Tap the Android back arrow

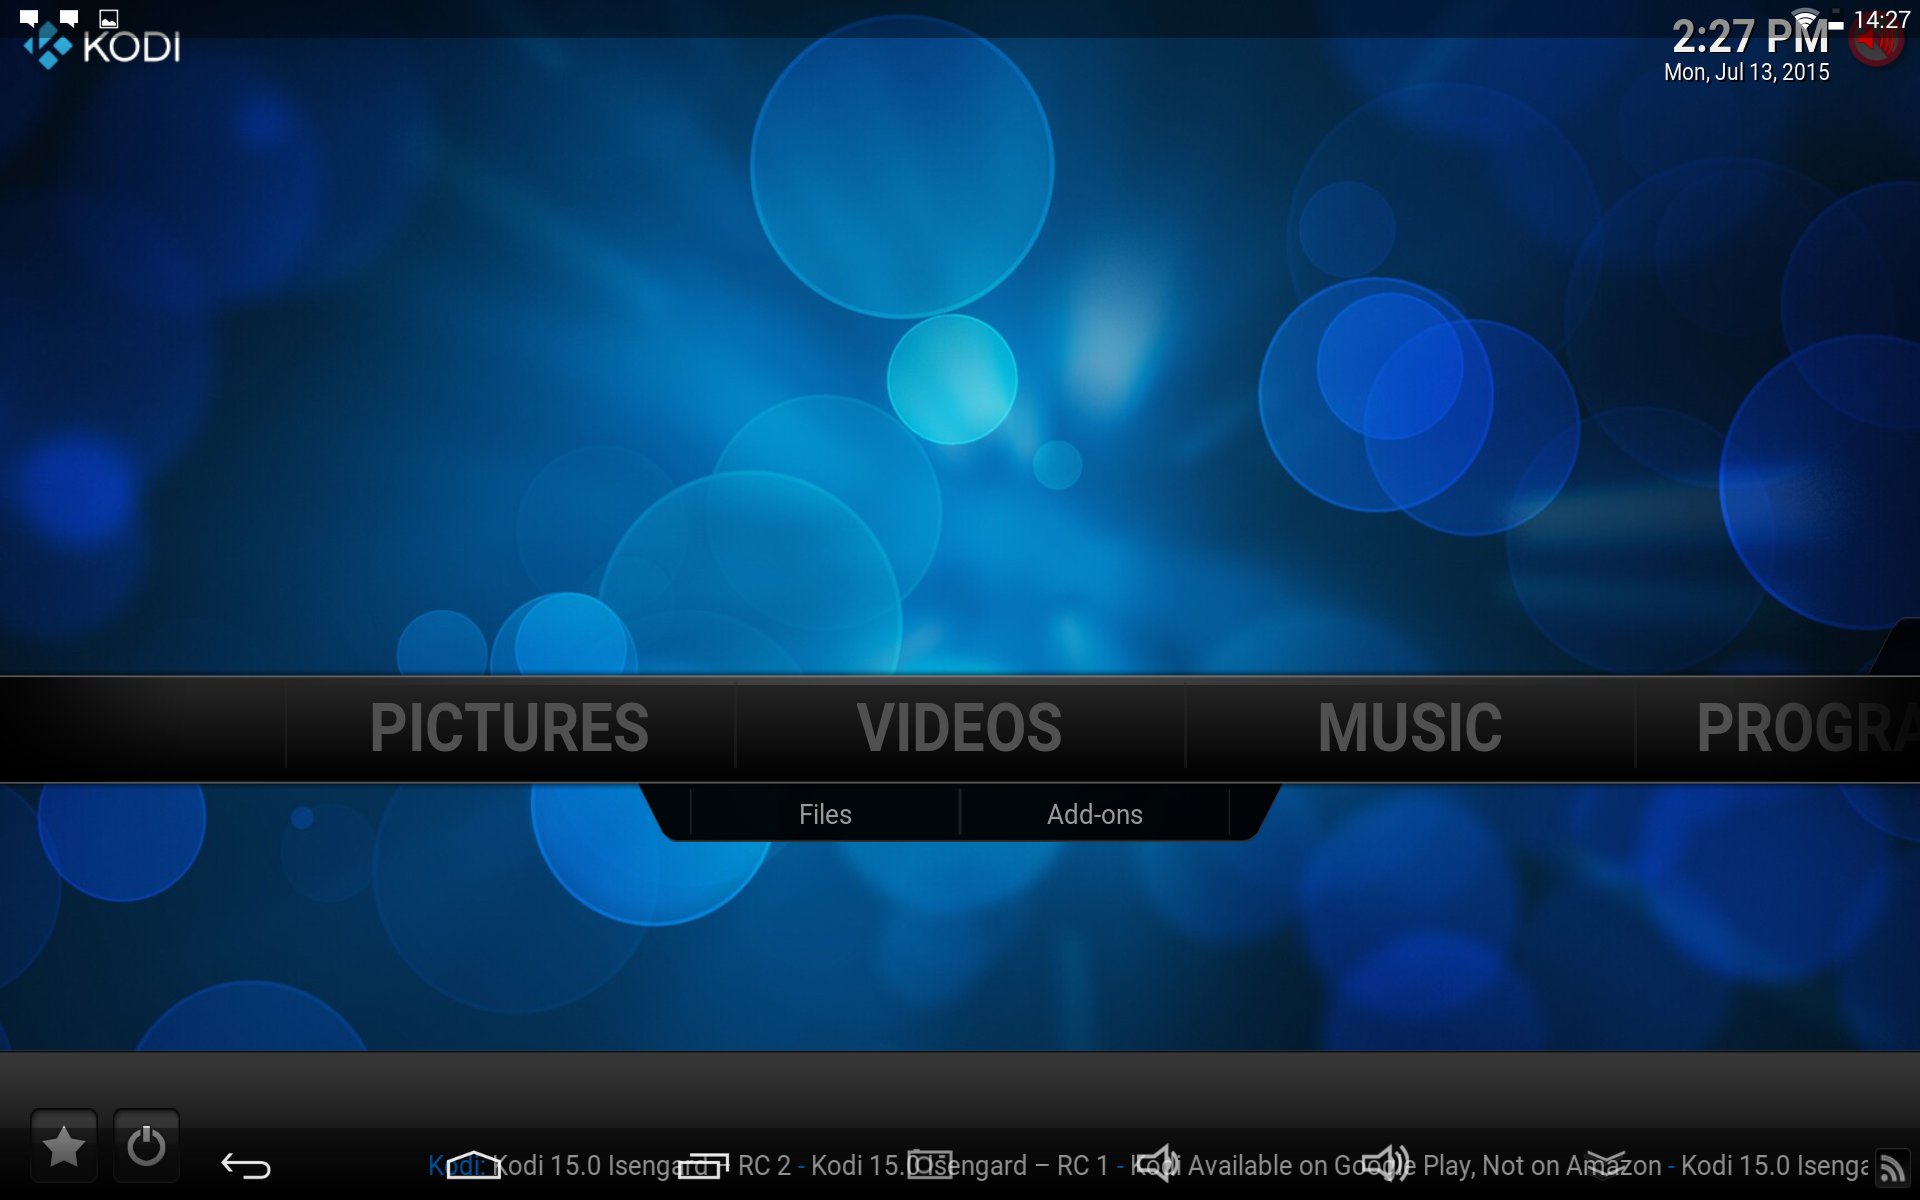[245, 1166]
